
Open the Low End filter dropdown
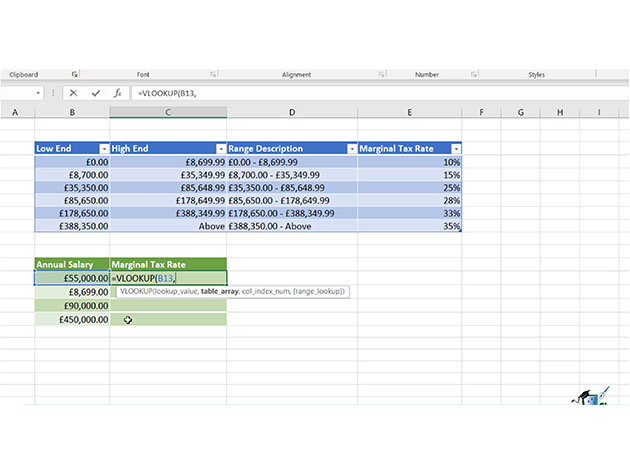click(x=102, y=148)
